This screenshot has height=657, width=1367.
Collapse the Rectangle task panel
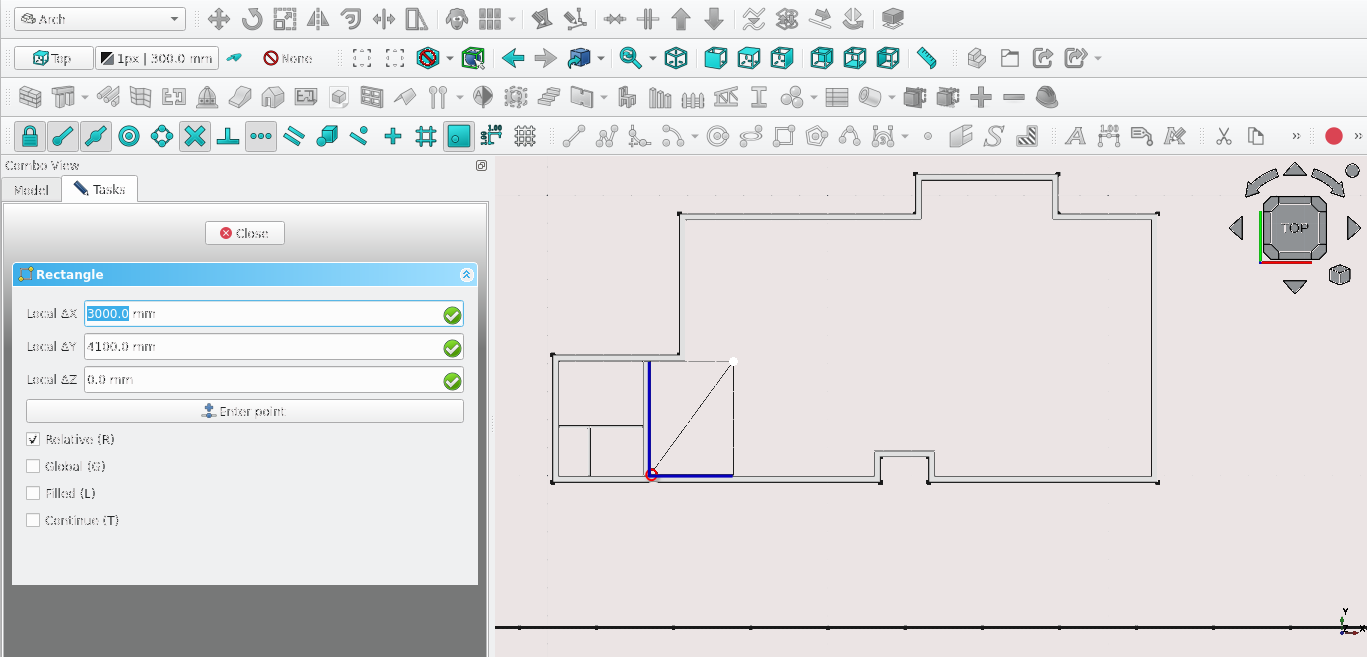(465, 275)
